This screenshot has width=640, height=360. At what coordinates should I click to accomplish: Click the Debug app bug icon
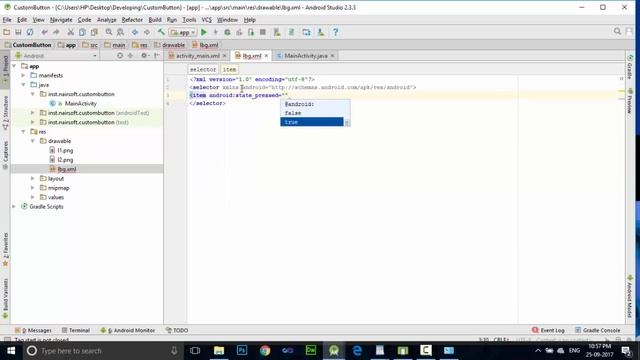point(227,32)
